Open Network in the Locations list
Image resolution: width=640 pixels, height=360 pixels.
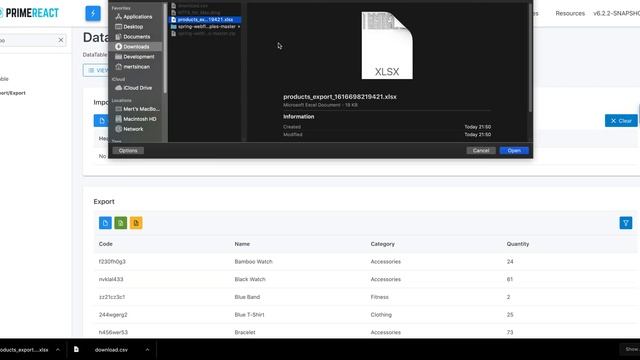click(133, 129)
